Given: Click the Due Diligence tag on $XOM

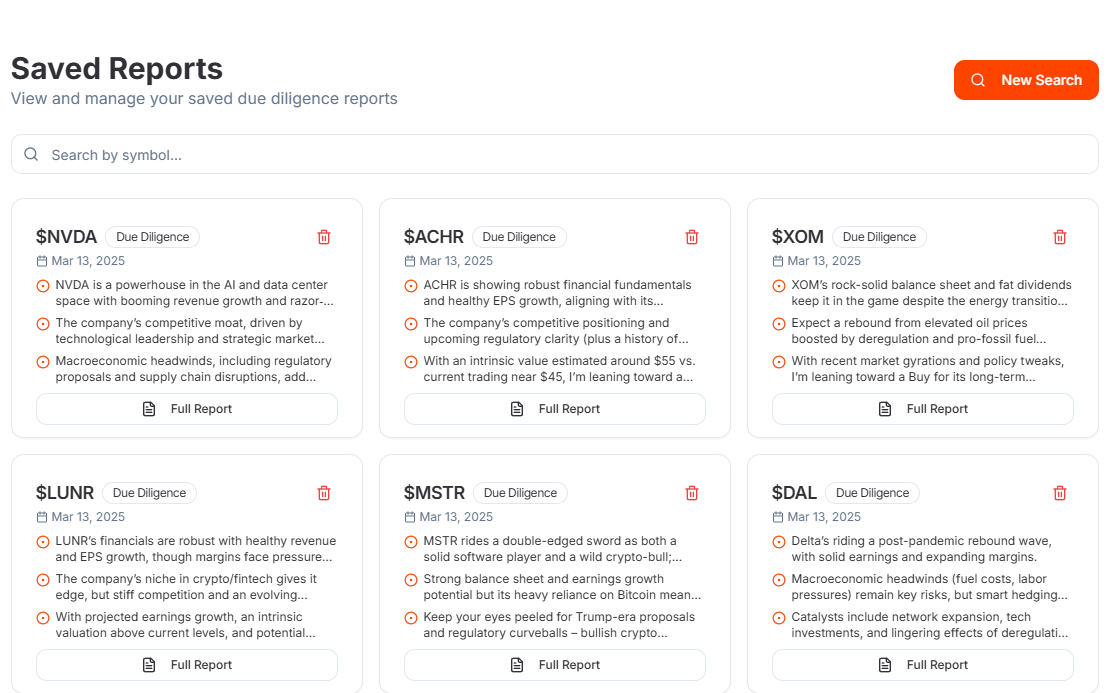Looking at the screenshot, I should tap(879, 237).
